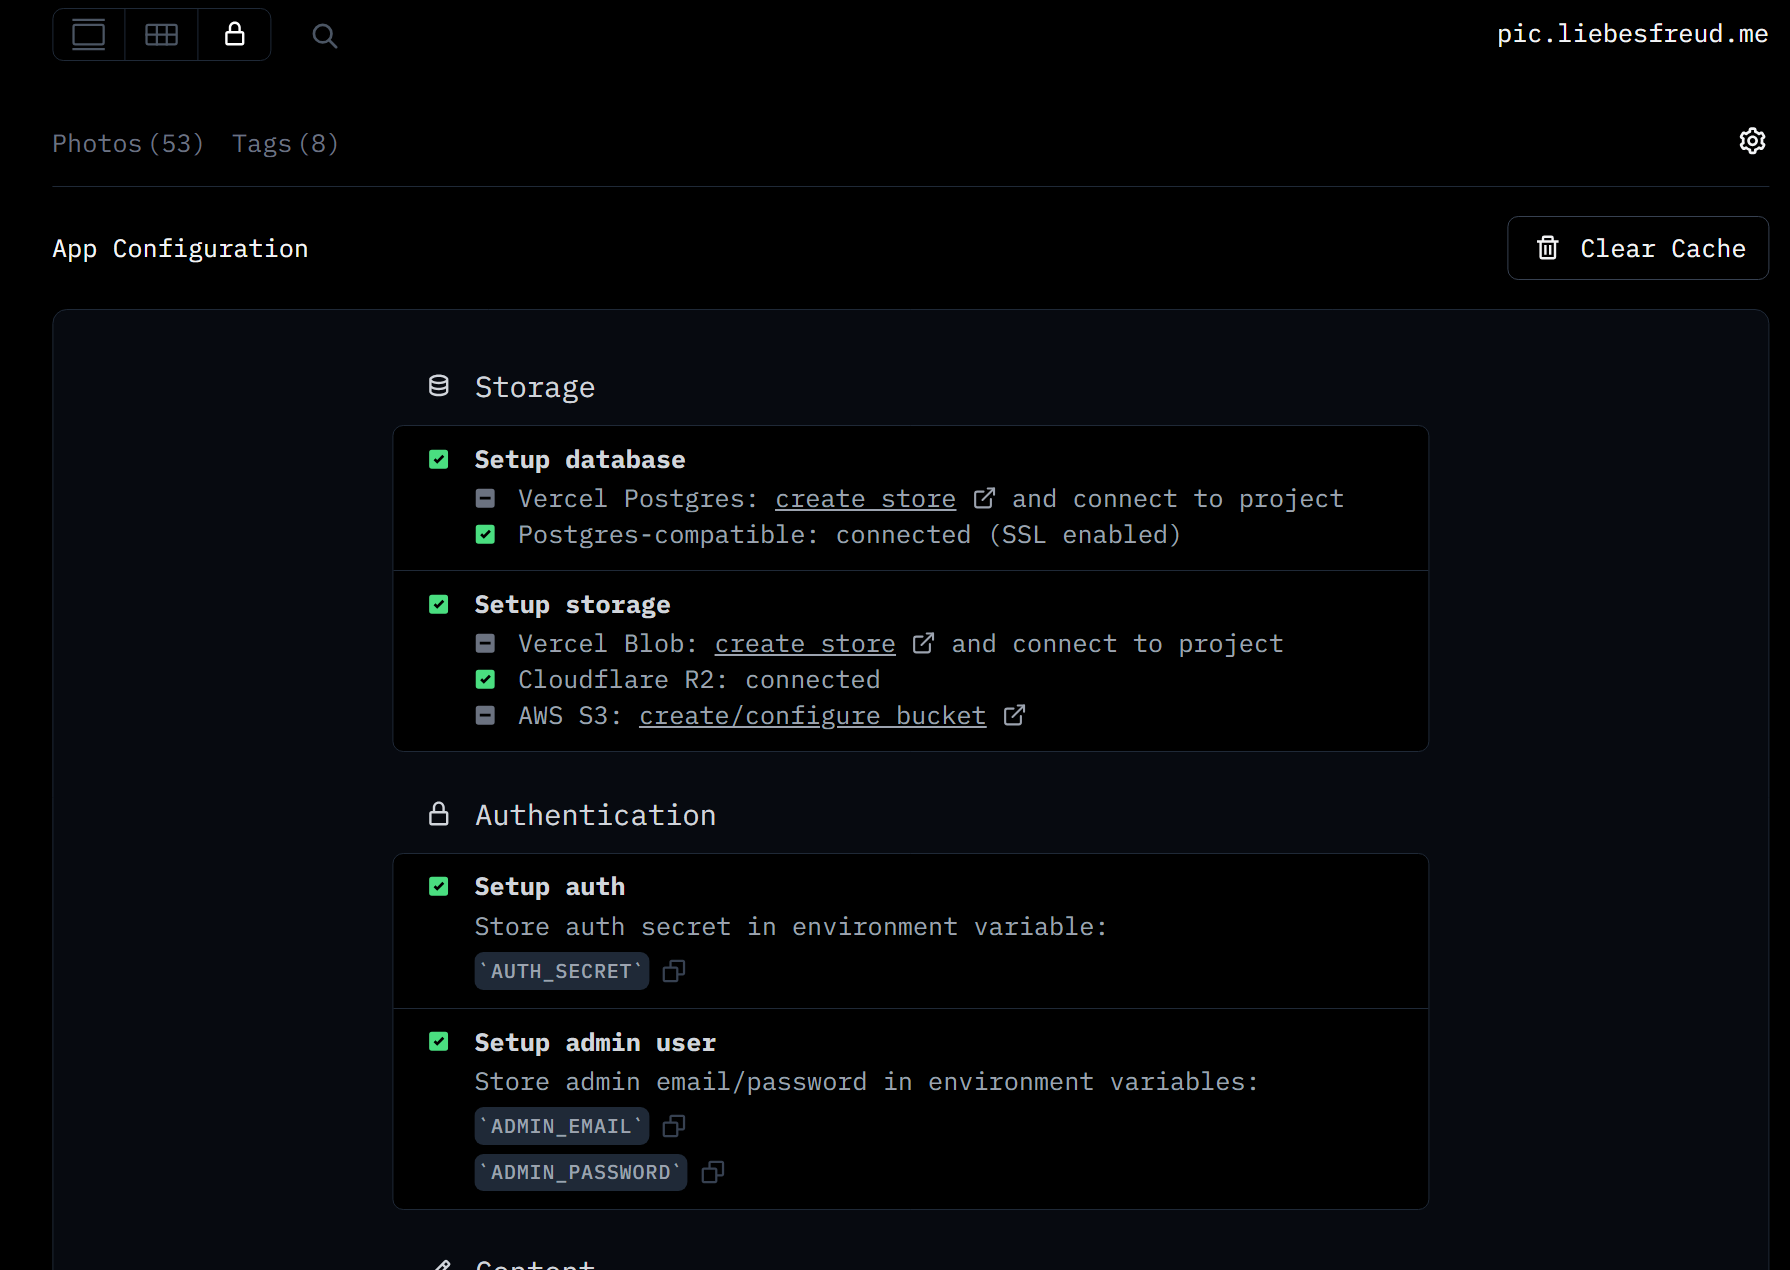Open the Photos (53) tab

[x=127, y=144]
